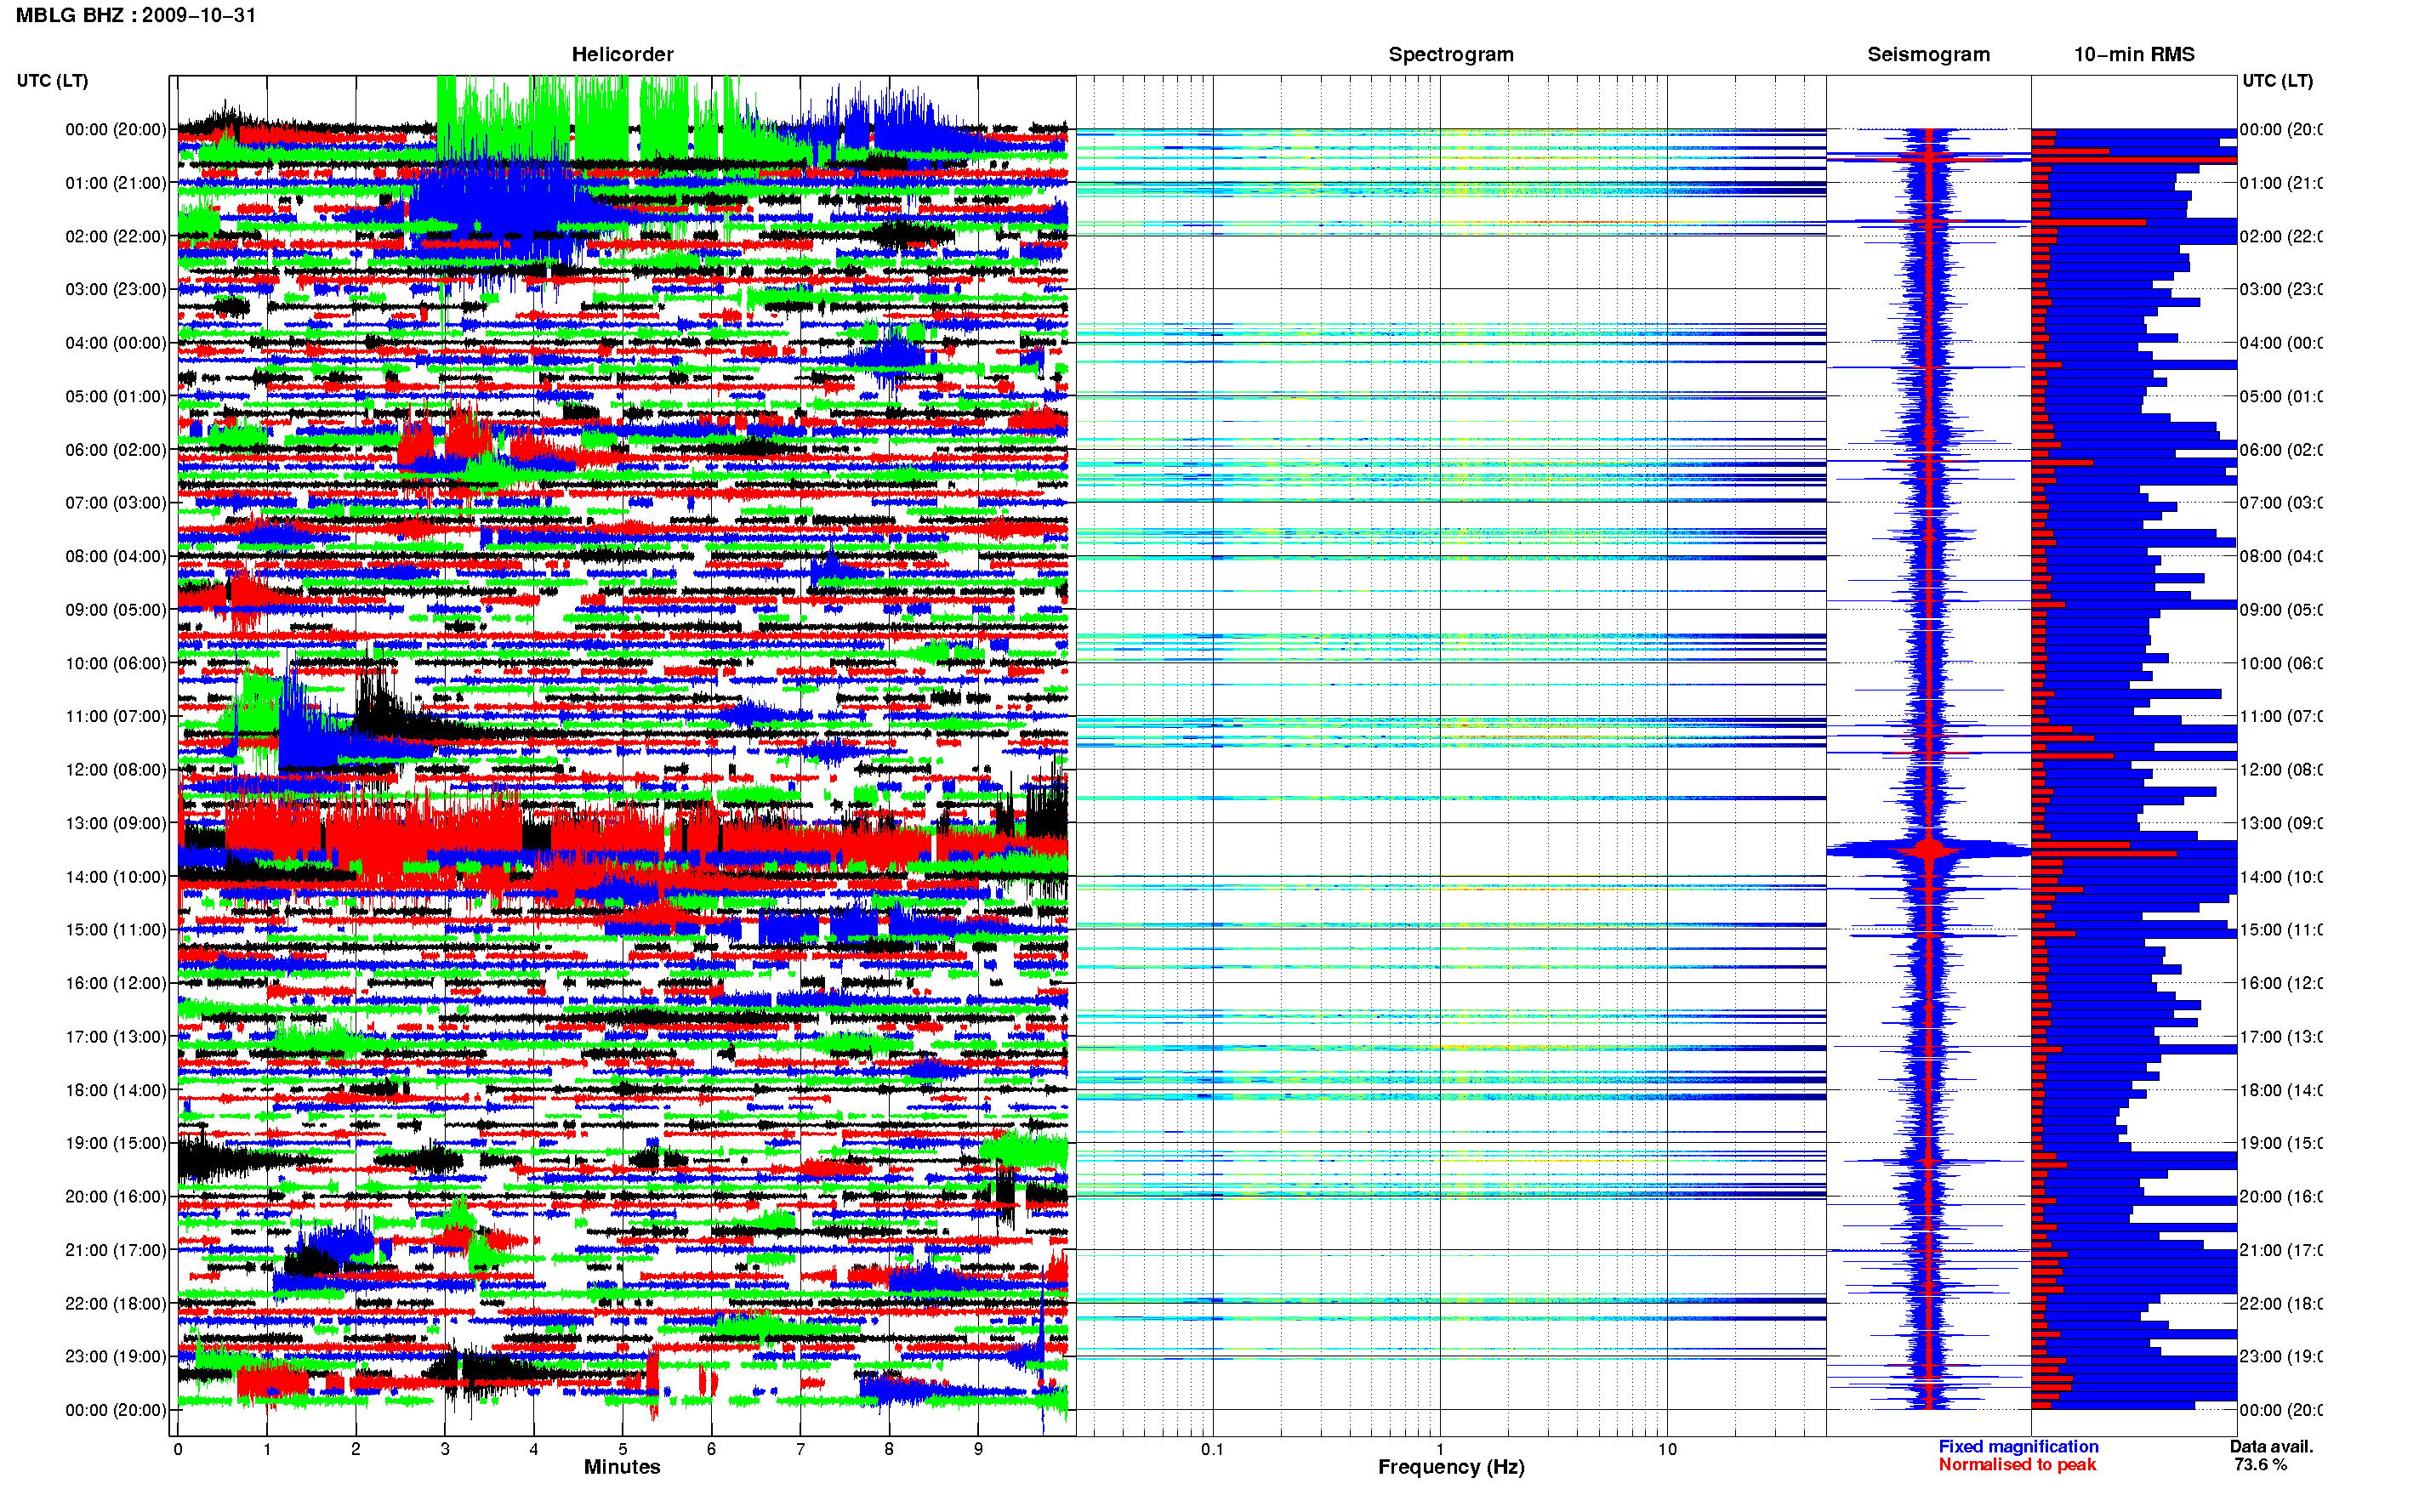Click the left 20:00 (16:00) time label
This screenshot has height=1512, width=2419.
pyautogui.click(x=116, y=1197)
